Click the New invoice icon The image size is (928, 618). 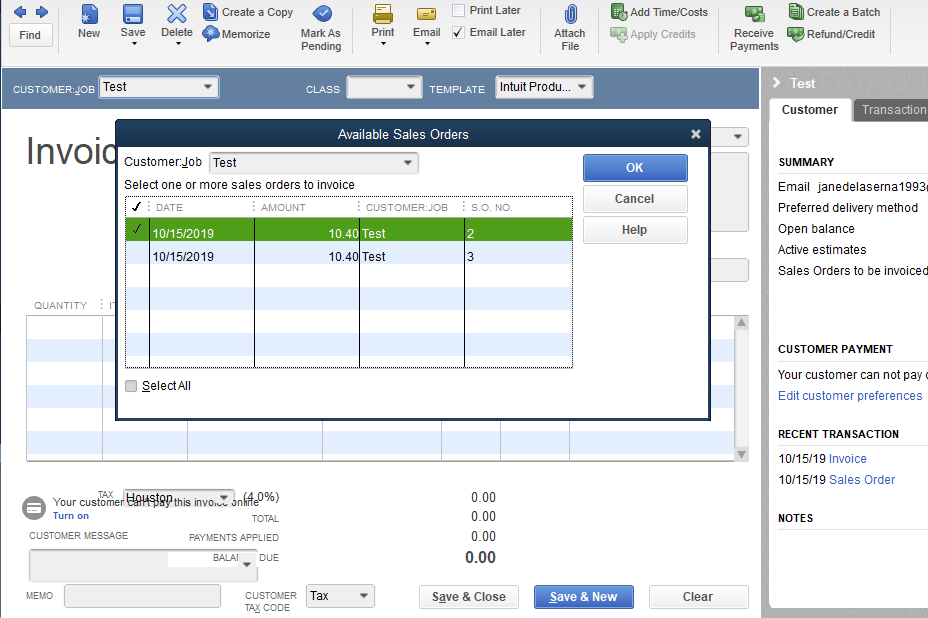pyautogui.click(x=89, y=14)
